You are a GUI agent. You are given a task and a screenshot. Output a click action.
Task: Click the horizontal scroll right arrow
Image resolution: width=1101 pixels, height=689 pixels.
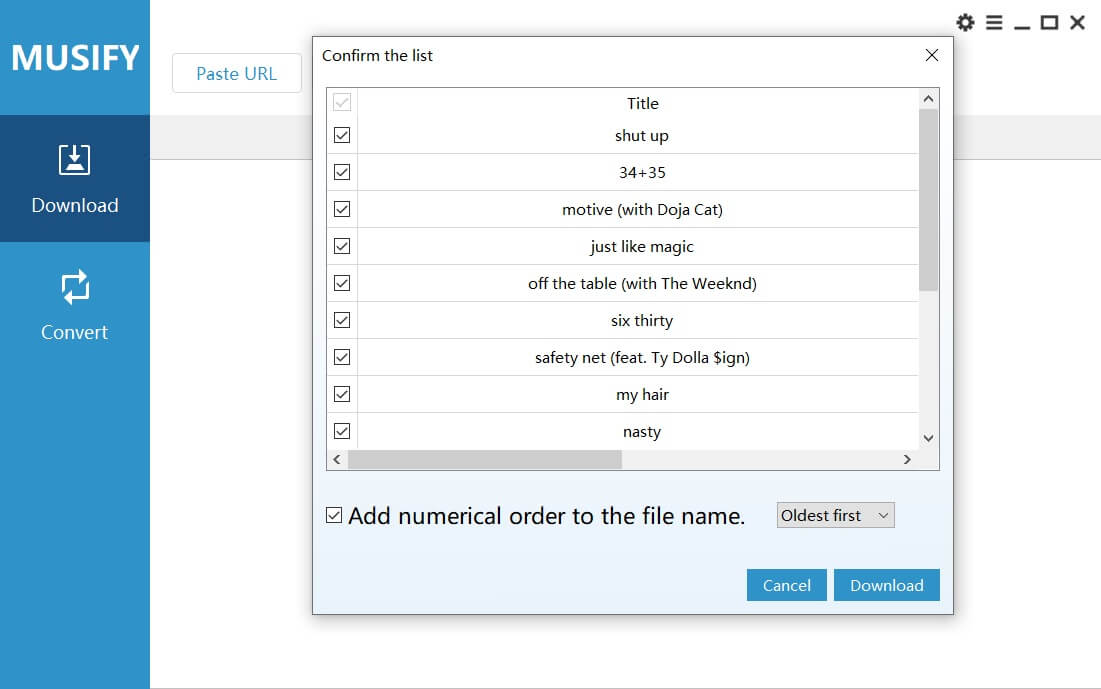pos(907,459)
